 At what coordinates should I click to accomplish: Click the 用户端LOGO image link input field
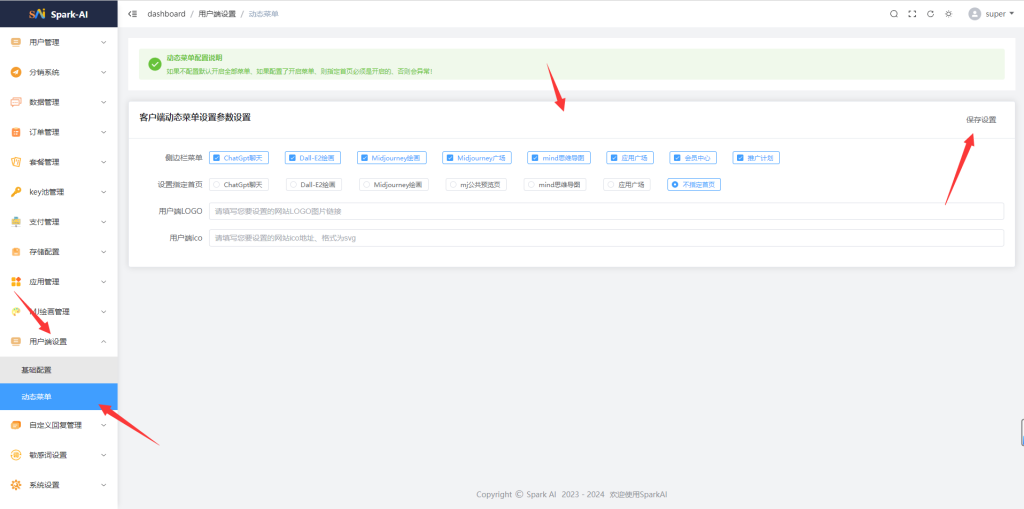(x=605, y=211)
